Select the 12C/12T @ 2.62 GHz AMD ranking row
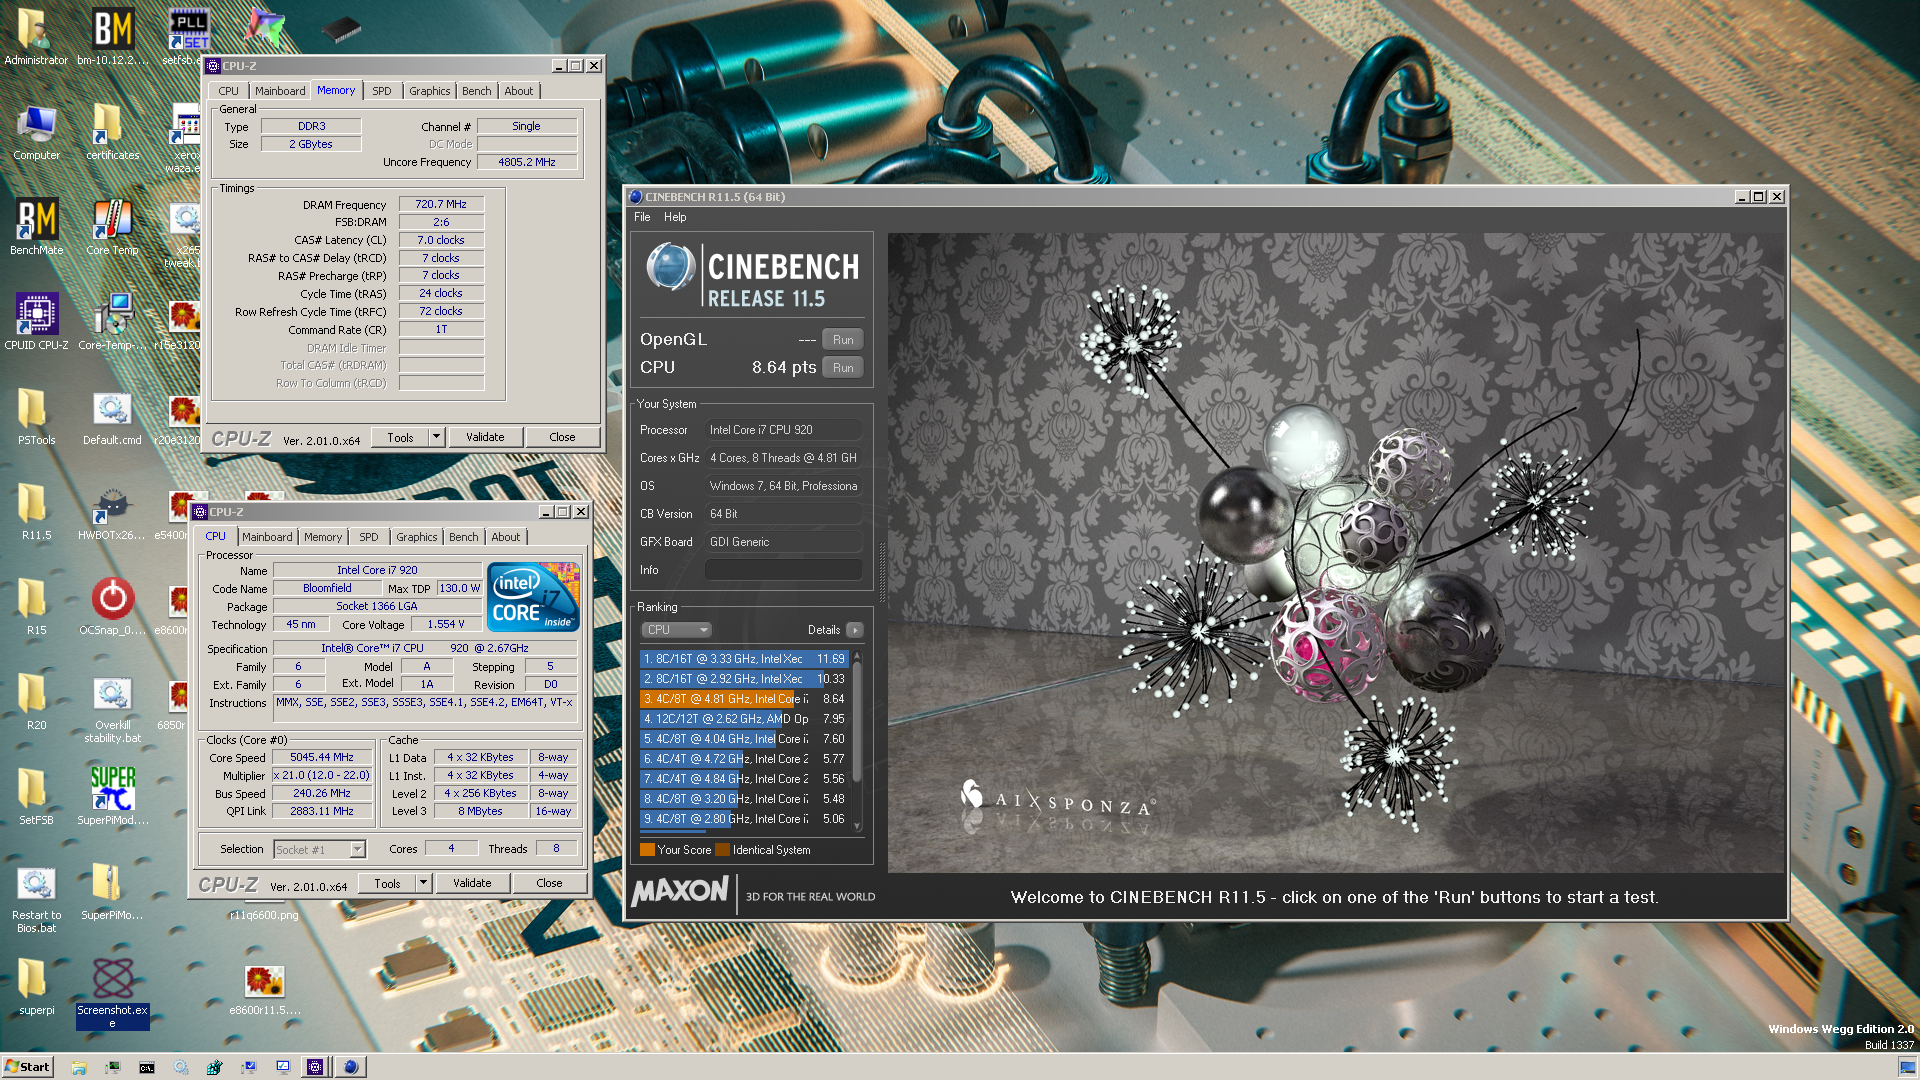1920x1080 pixels. [x=744, y=719]
